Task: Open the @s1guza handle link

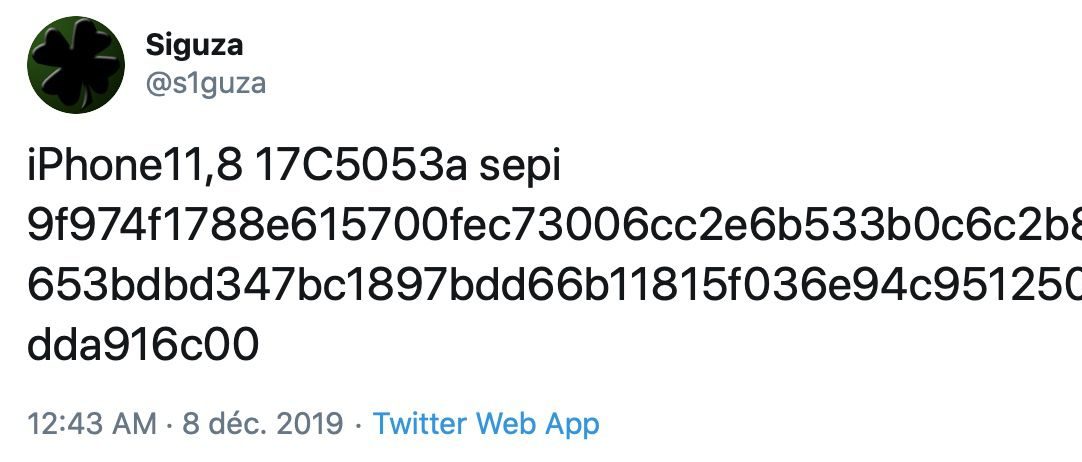Action: coord(206,83)
